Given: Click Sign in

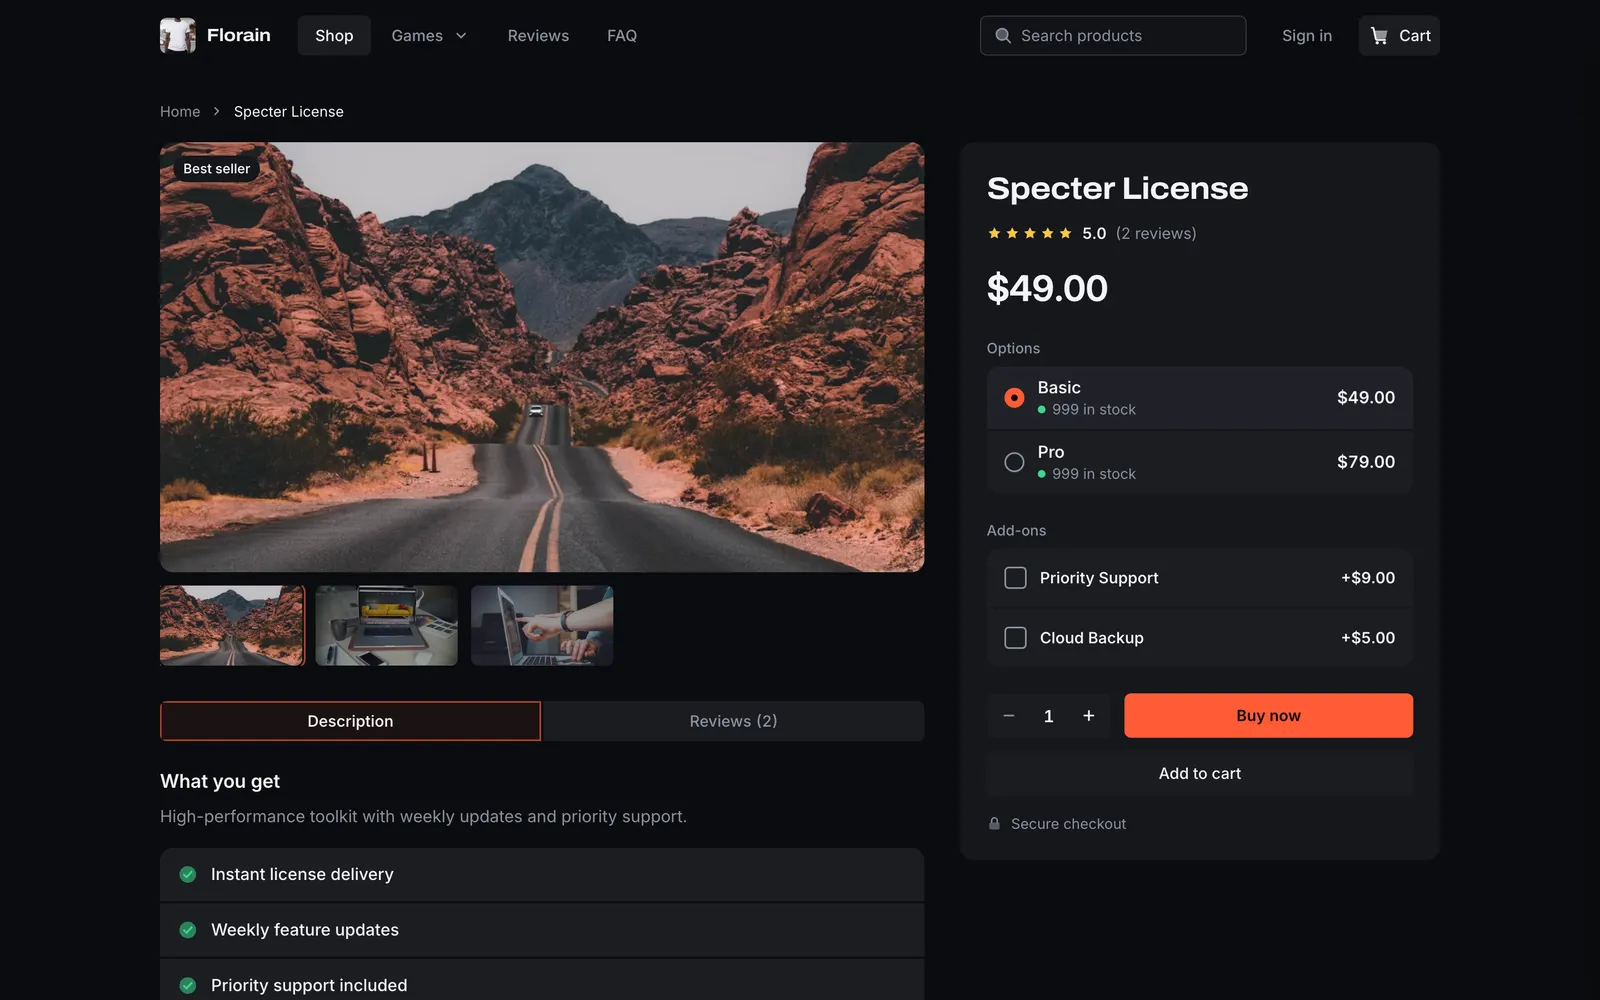Looking at the screenshot, I should [1307, 36].
